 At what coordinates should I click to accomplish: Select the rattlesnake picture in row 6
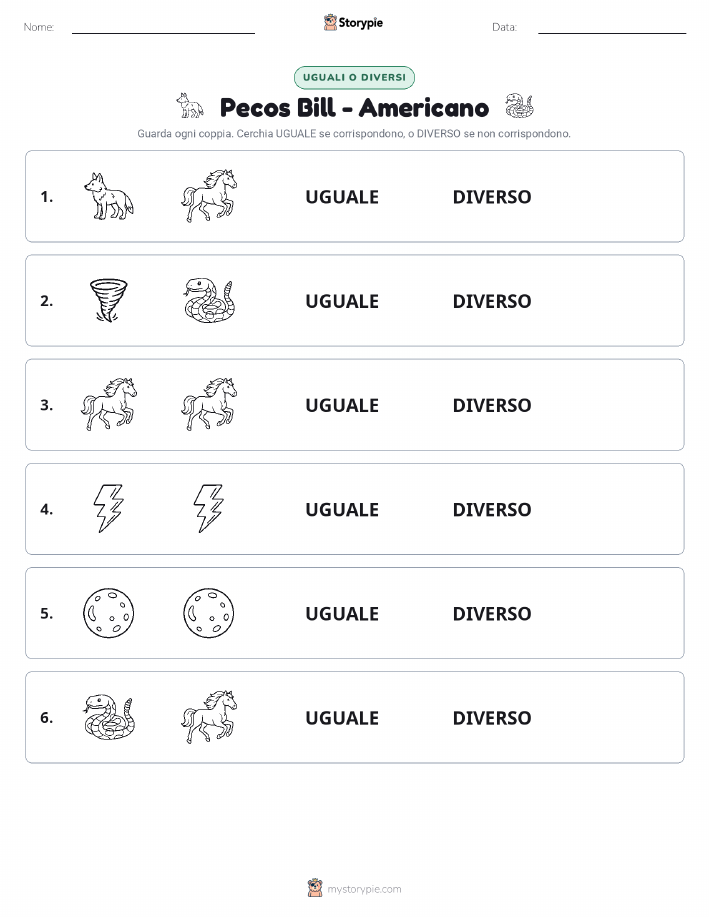point(109,717)
